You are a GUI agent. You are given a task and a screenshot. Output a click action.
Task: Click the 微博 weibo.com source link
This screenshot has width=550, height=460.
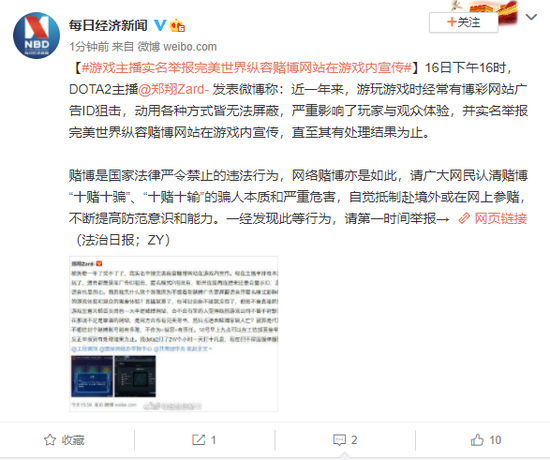(177, 47)
